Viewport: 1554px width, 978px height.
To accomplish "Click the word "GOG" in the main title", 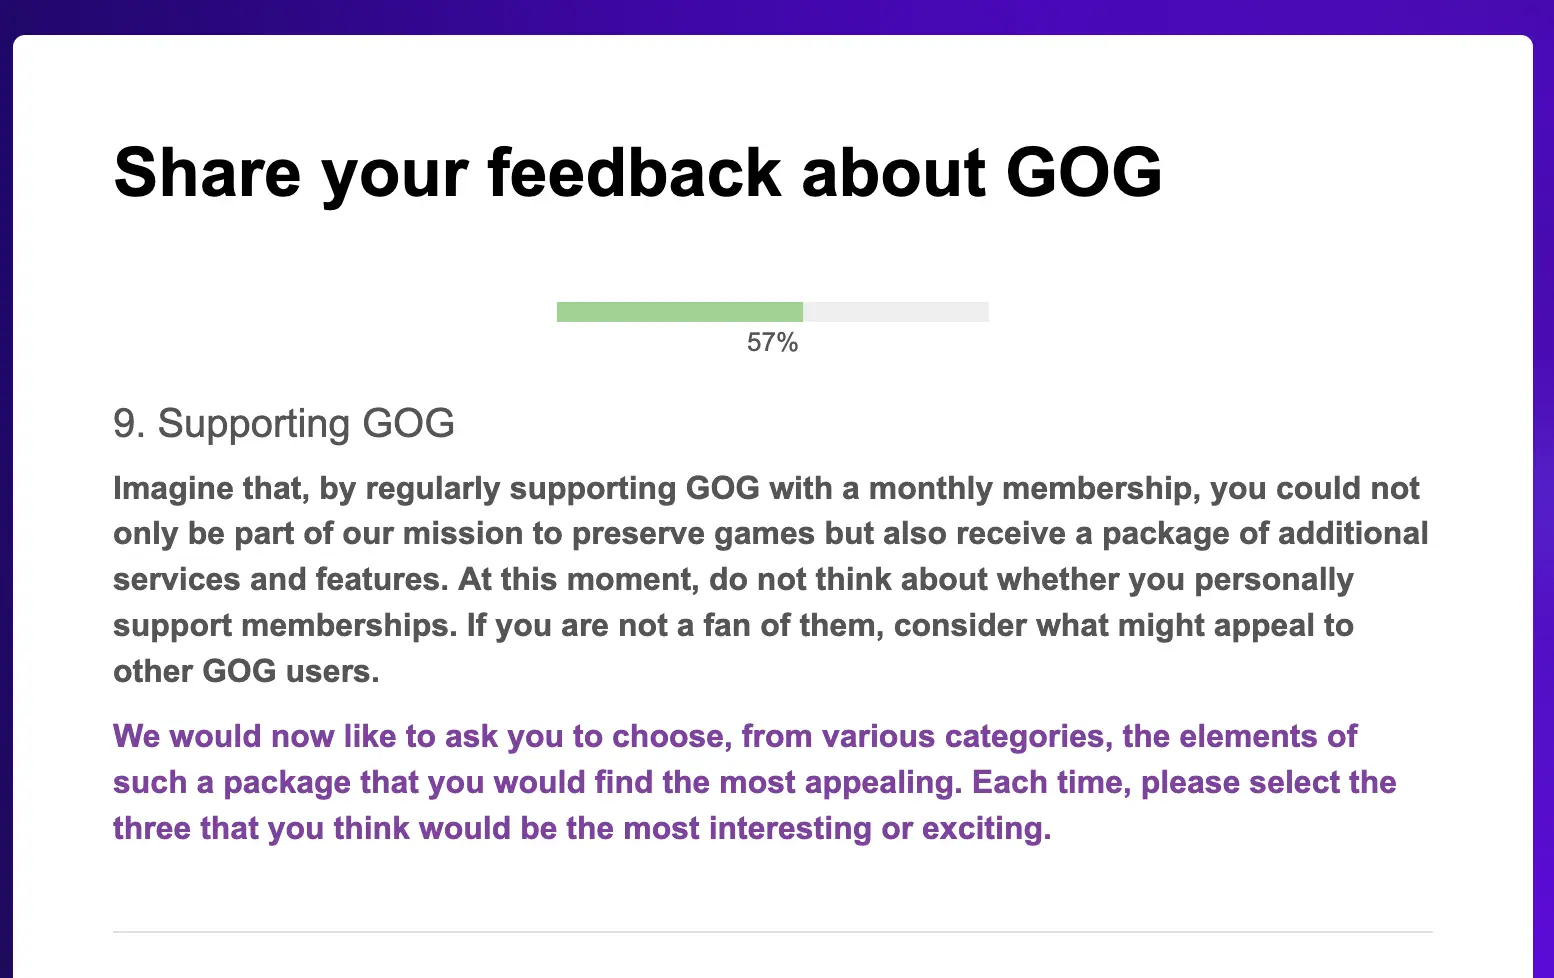I will point(1084,172).
